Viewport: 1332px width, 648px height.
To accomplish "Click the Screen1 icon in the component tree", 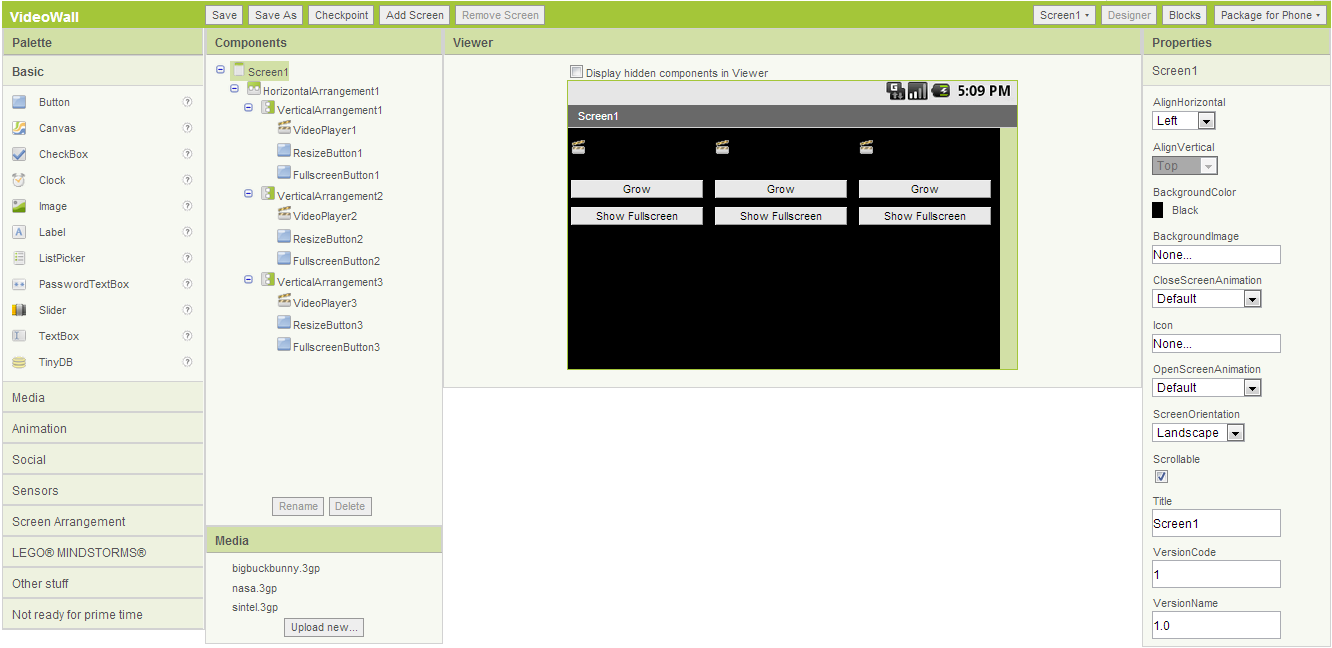I will pos(238,71).
